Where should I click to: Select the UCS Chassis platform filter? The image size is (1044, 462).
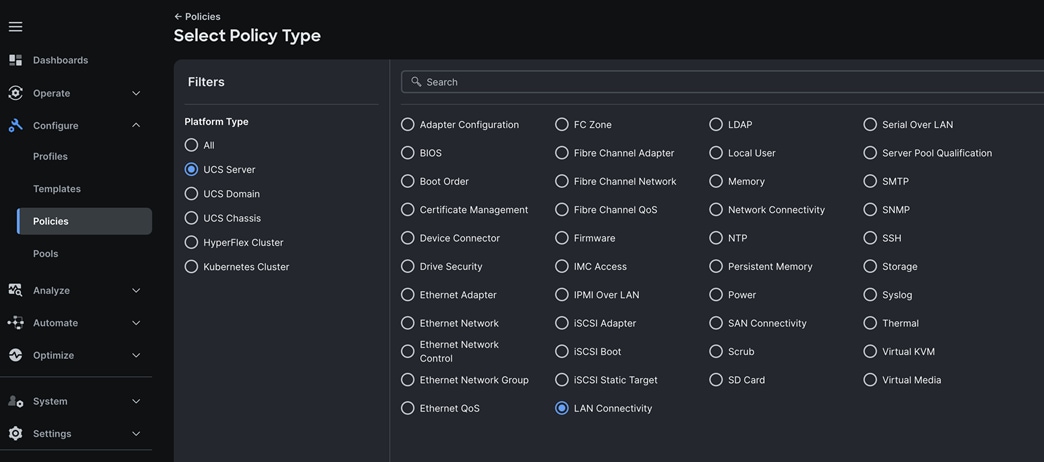pos(191,218)
